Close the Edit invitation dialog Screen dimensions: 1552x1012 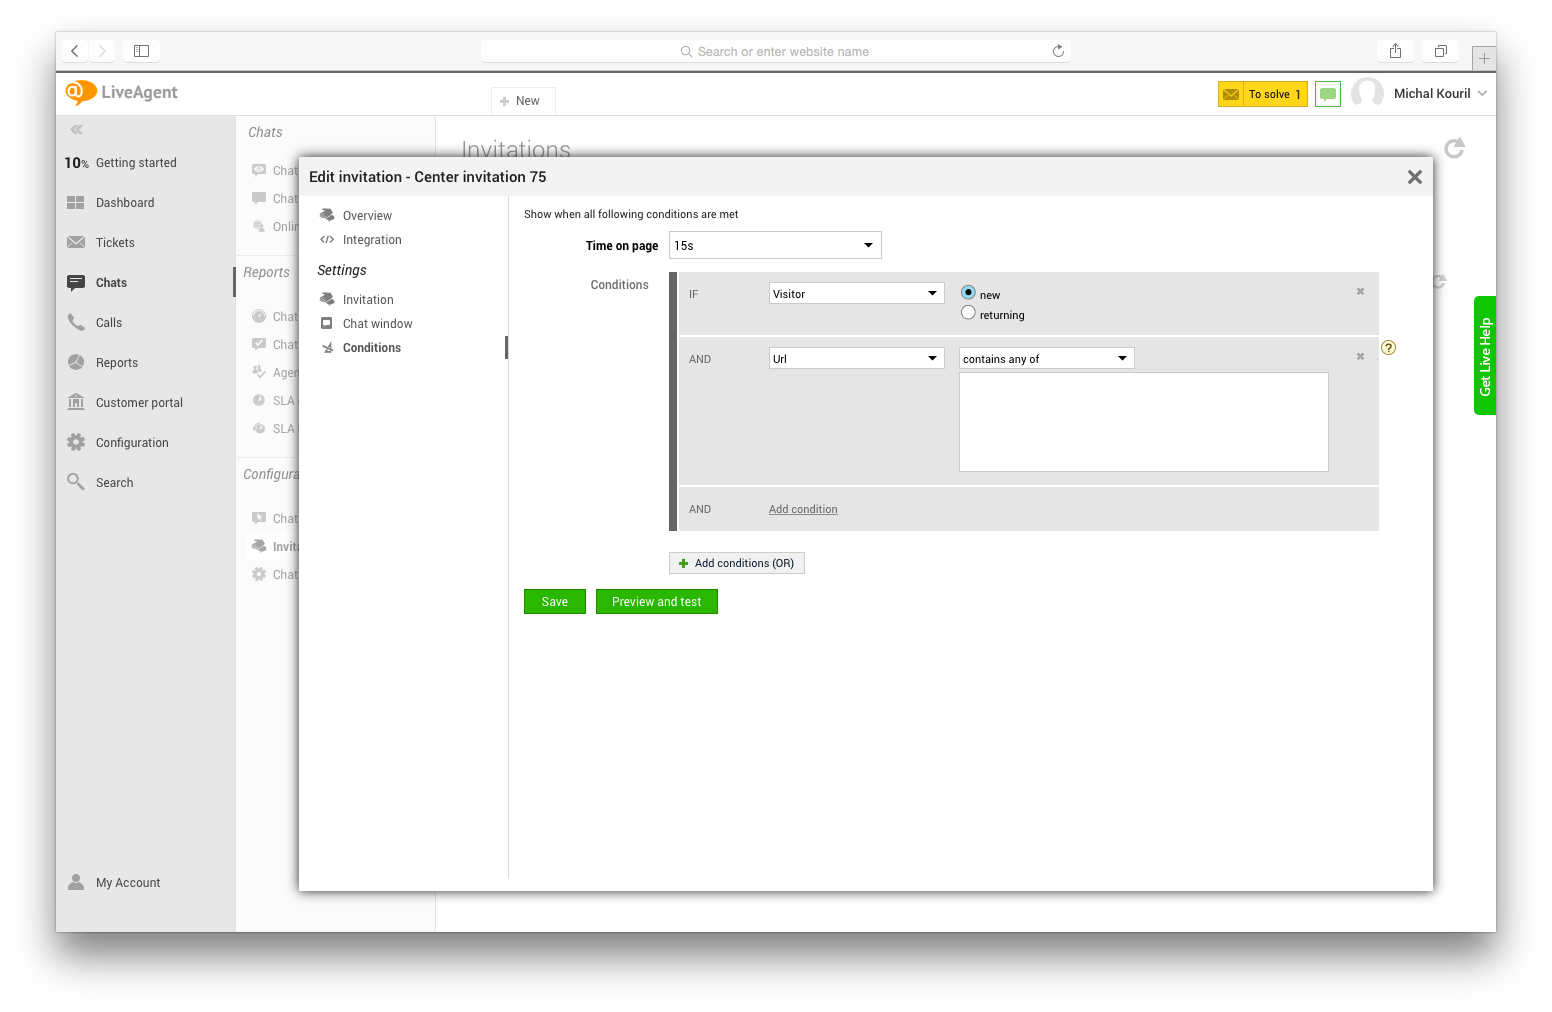1414,177
